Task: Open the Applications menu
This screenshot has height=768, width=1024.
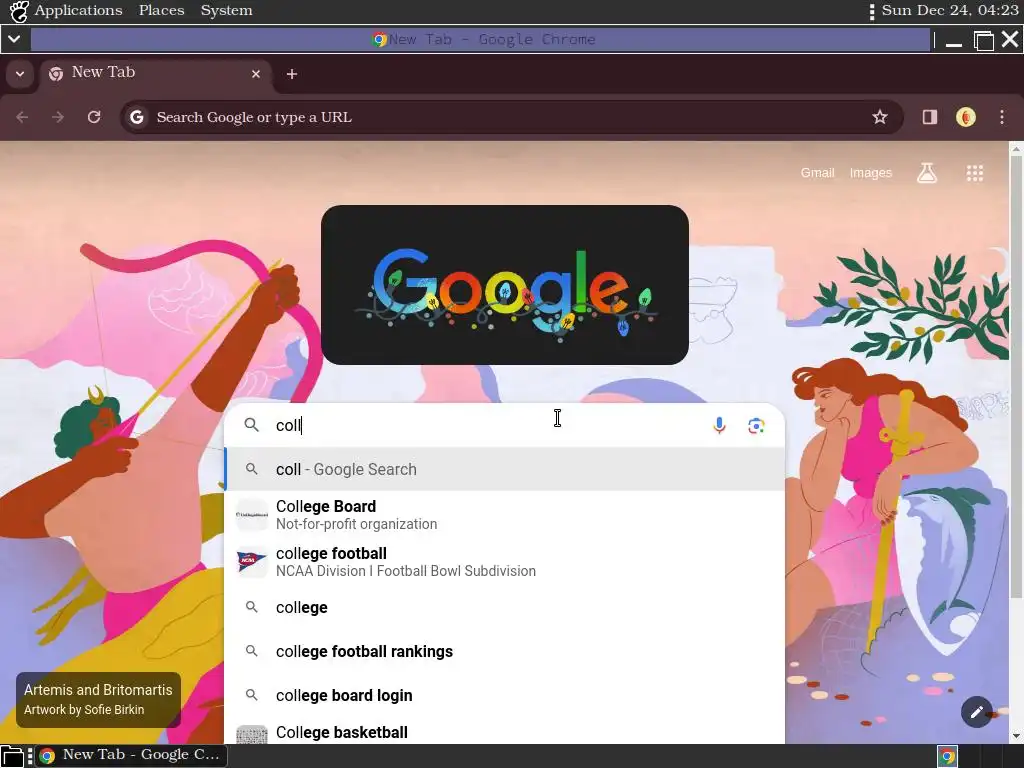Action: (x=78, y=10)
